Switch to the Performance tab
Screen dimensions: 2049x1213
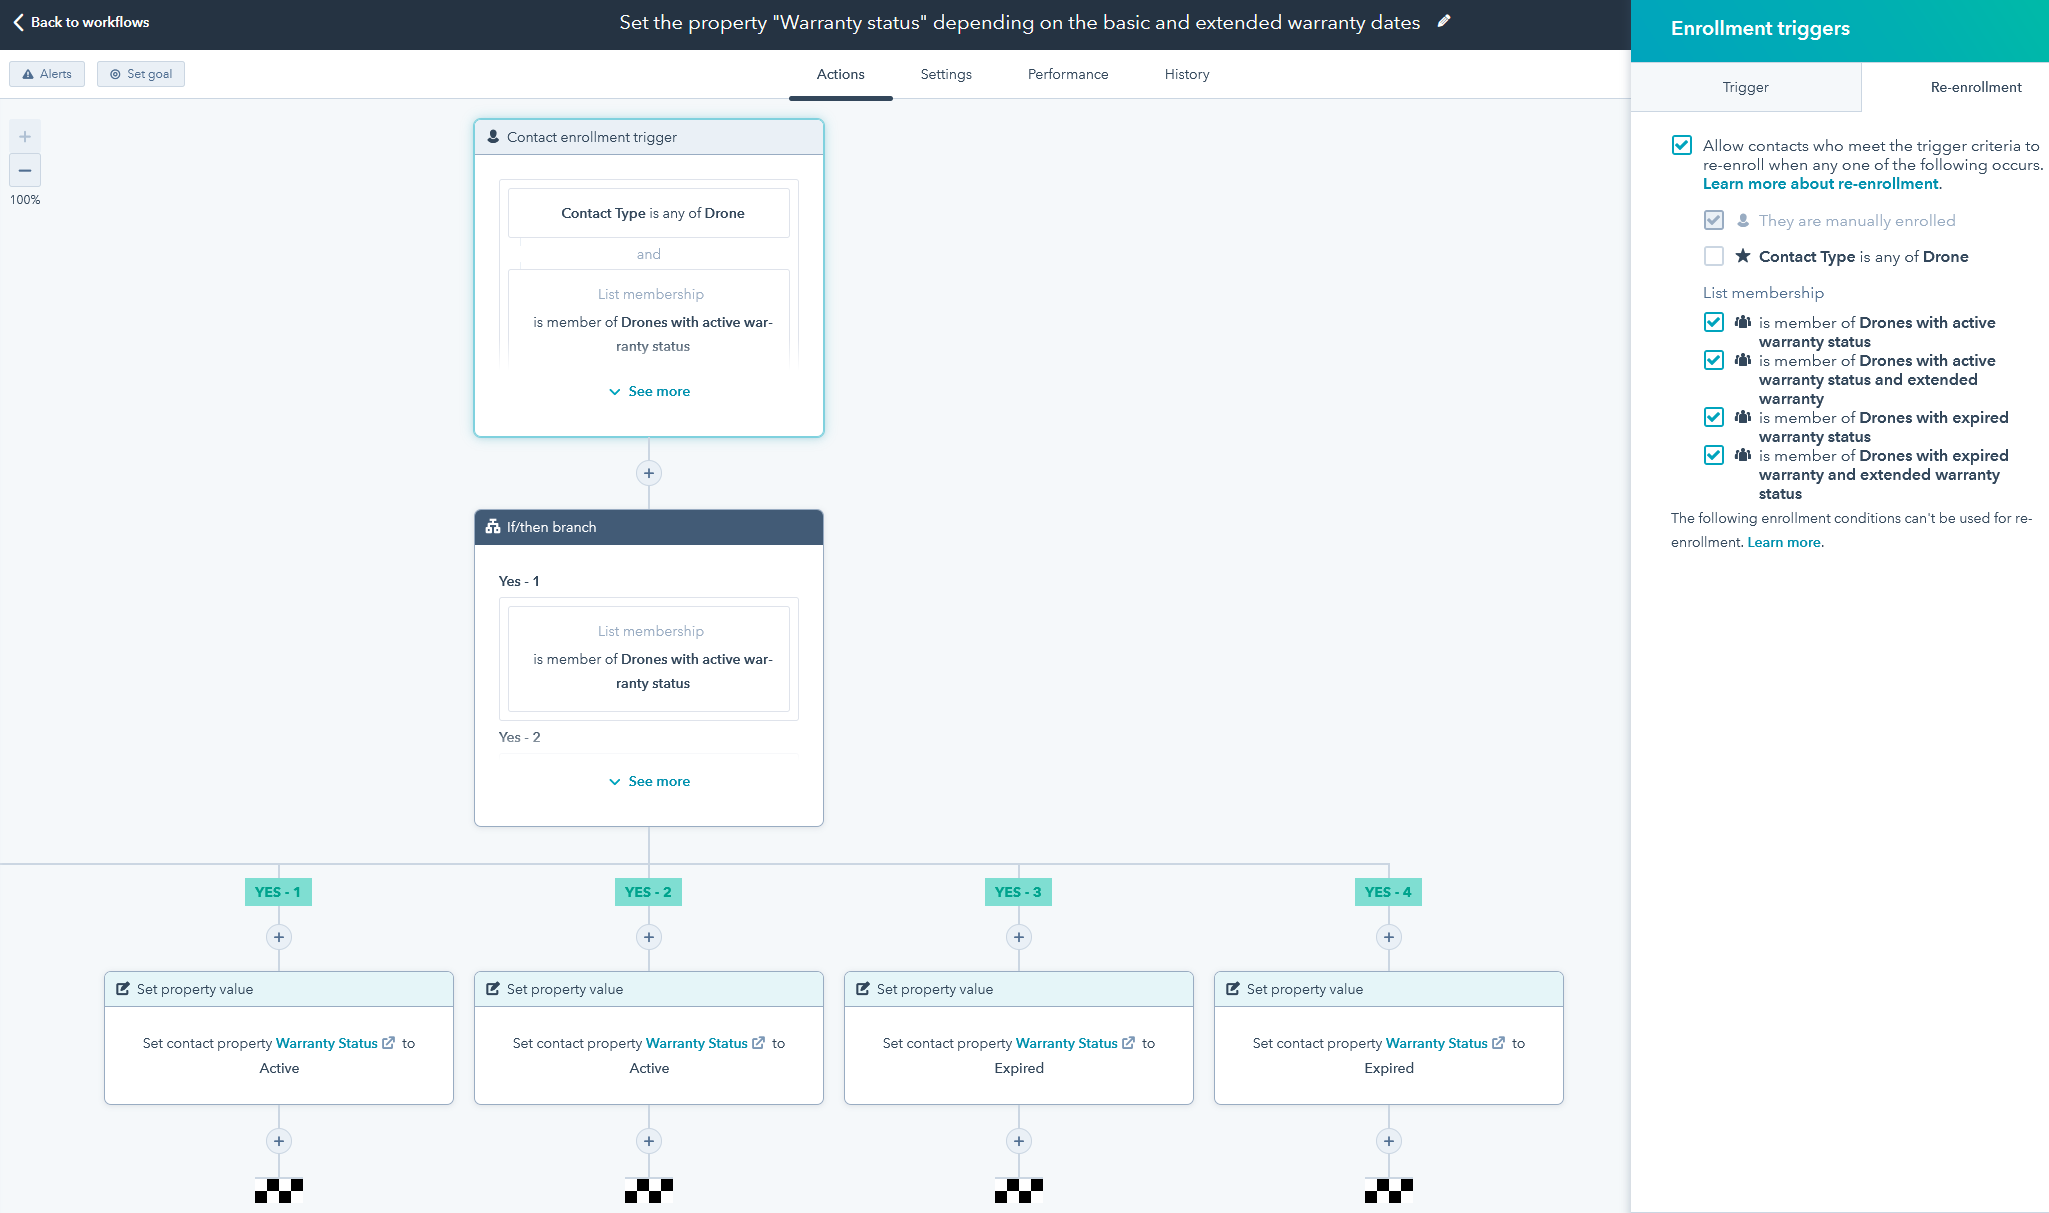[x=1067, y=74]
